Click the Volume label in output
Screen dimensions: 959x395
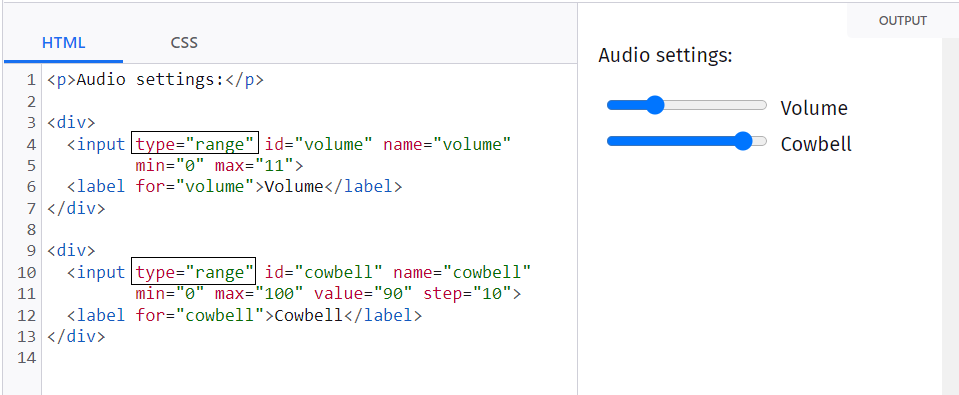click(814, 109)
